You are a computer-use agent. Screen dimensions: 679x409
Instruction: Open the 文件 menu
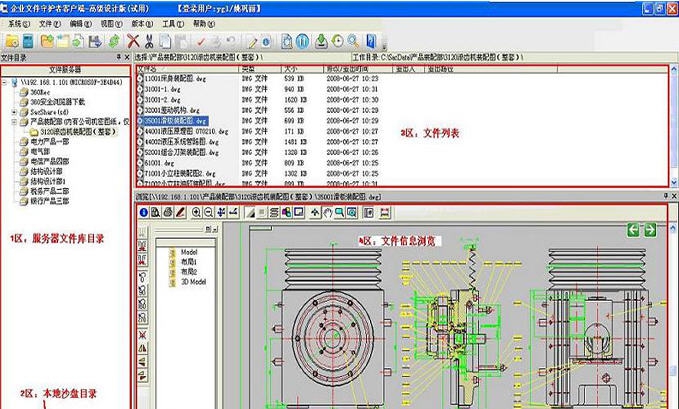click(50, 24)
